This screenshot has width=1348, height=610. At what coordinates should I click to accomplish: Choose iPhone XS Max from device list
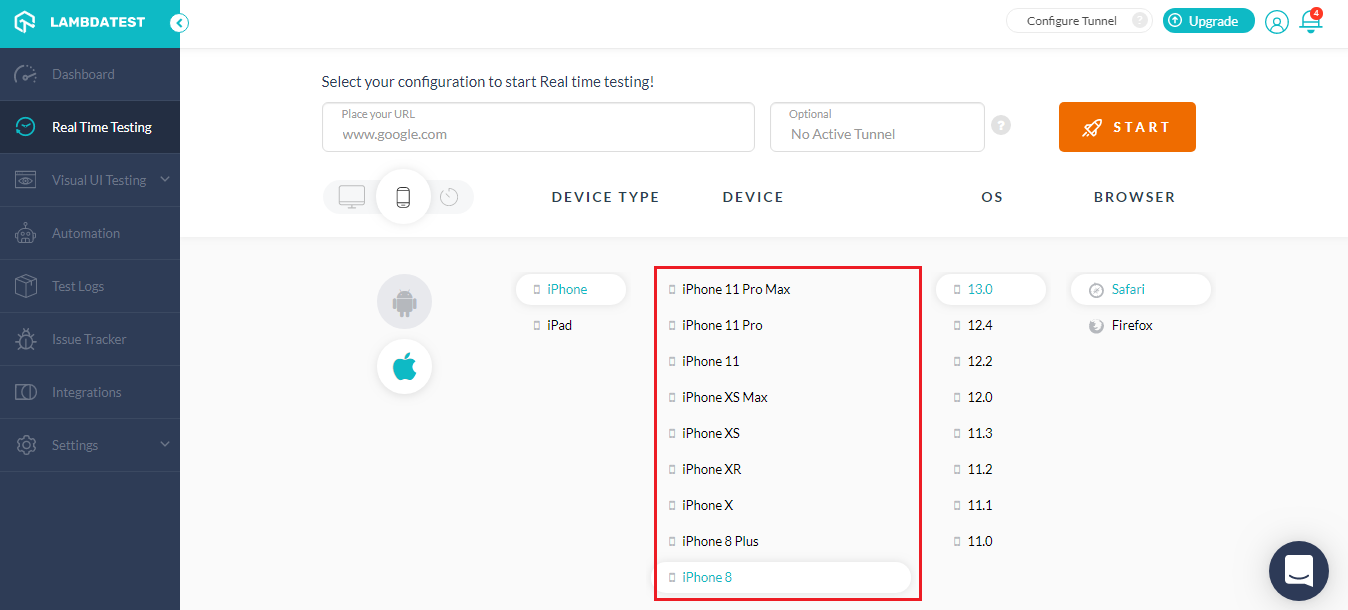coord(725,397)
